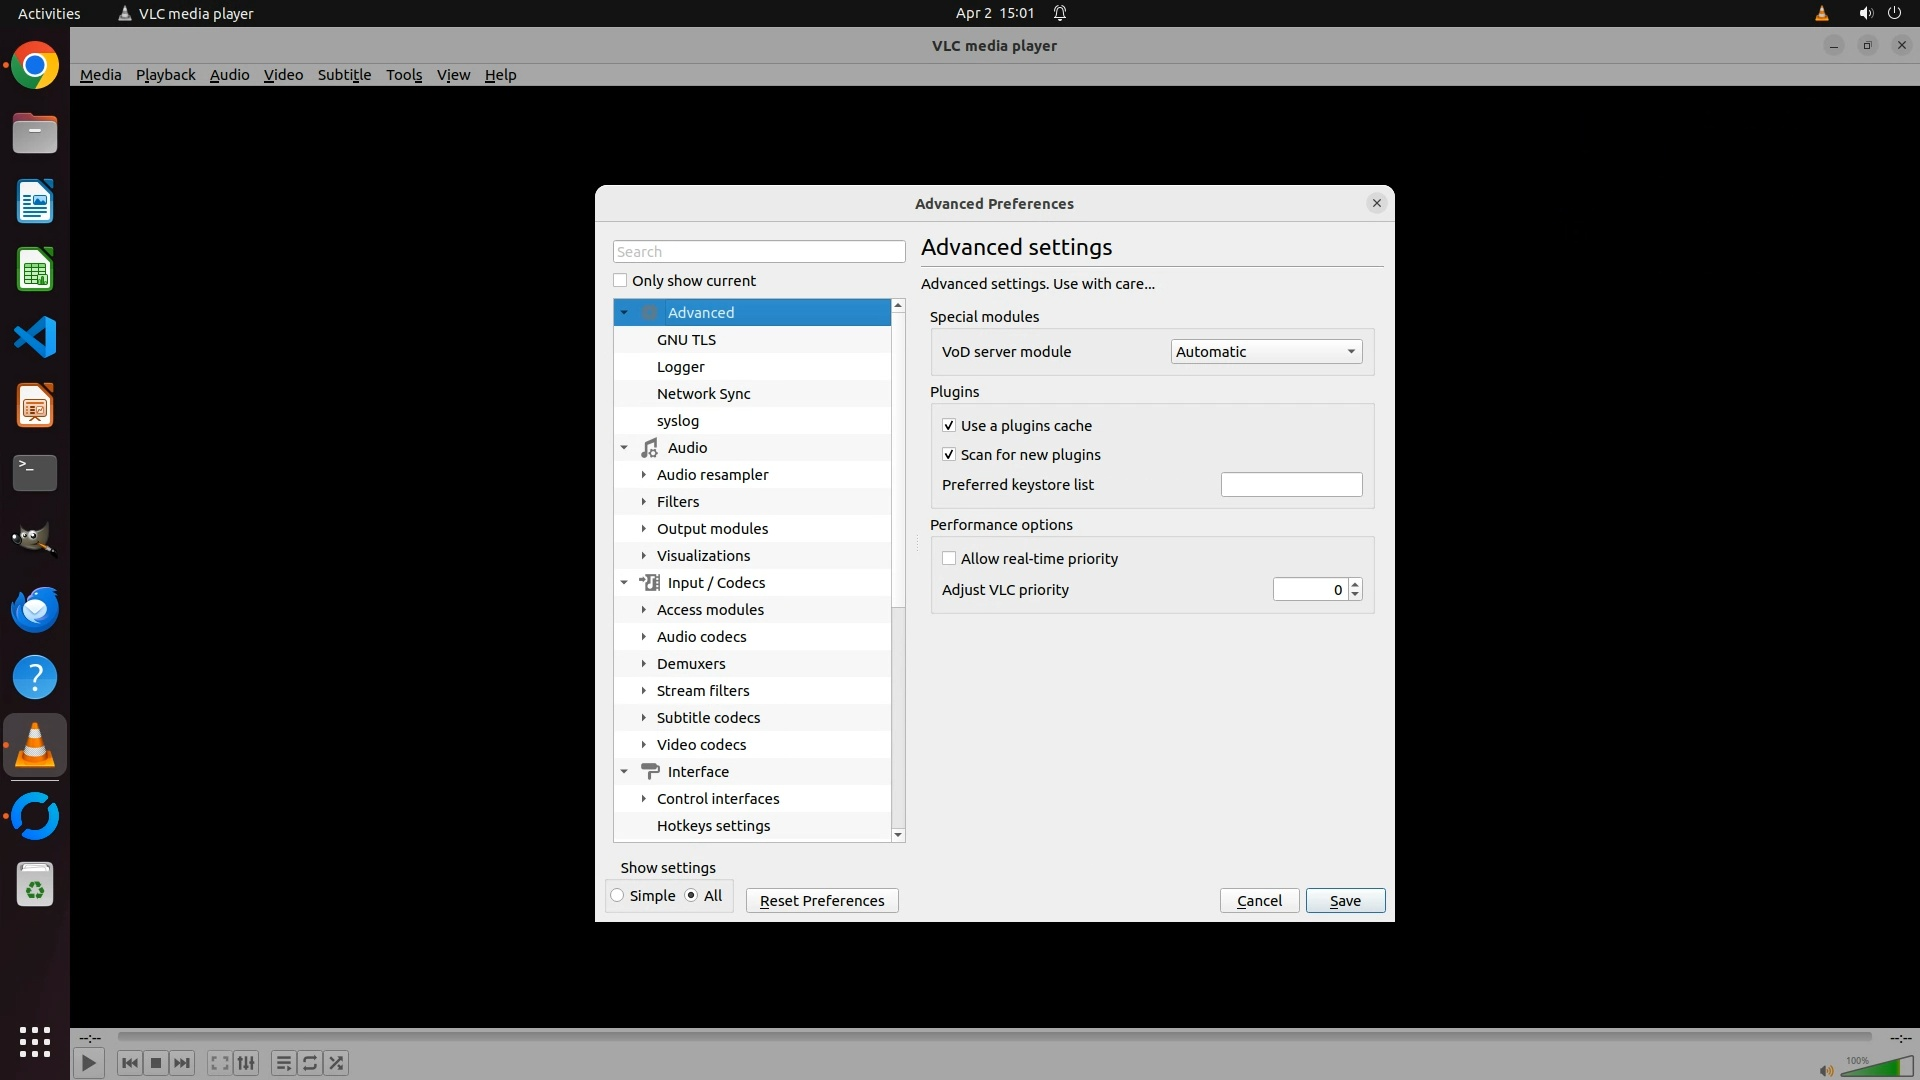1920x1080 pixels.
Task: Open extended settings equalizer icon
Action: pyautogui.click(x=246, y=1063)
